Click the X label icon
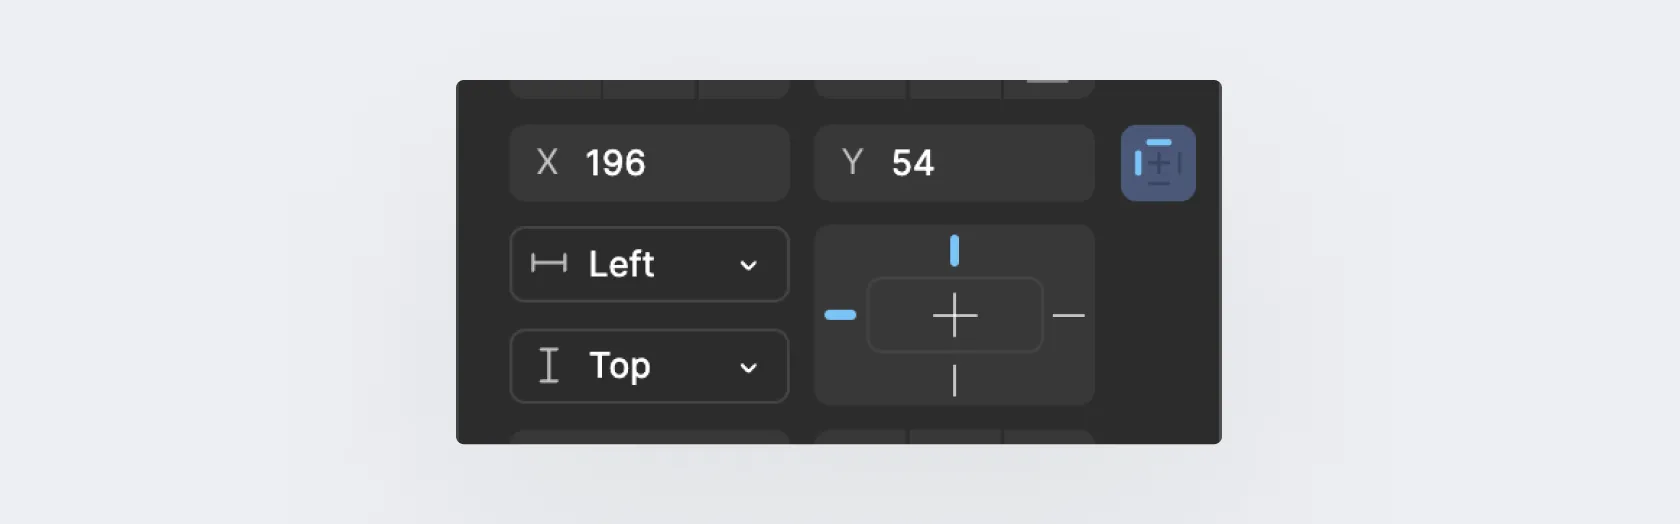The height and width of the screenshot is (524, 1680). click(547, 162)
